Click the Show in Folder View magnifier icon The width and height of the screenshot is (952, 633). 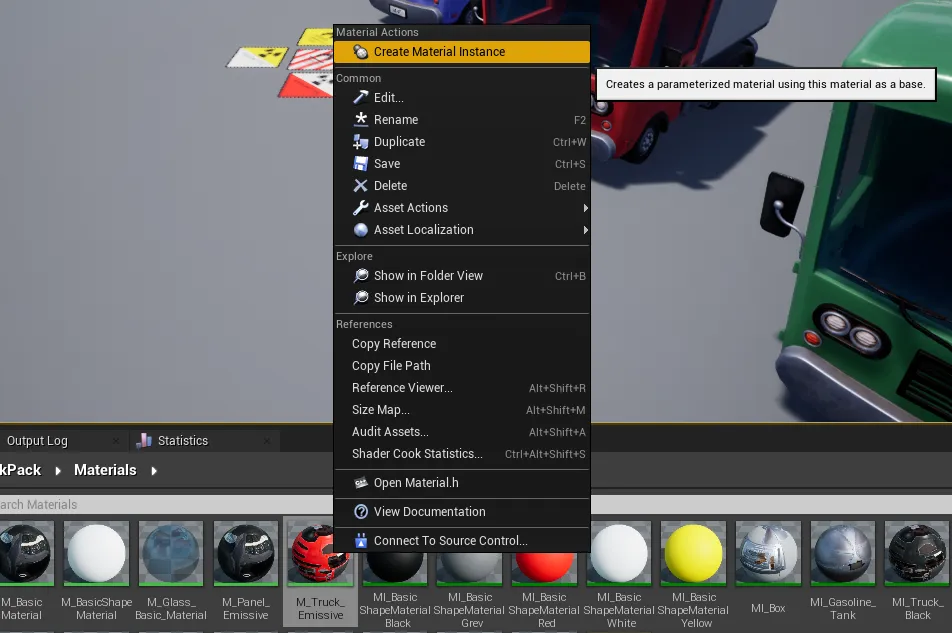pyautogui.click(x=361, y=275)
